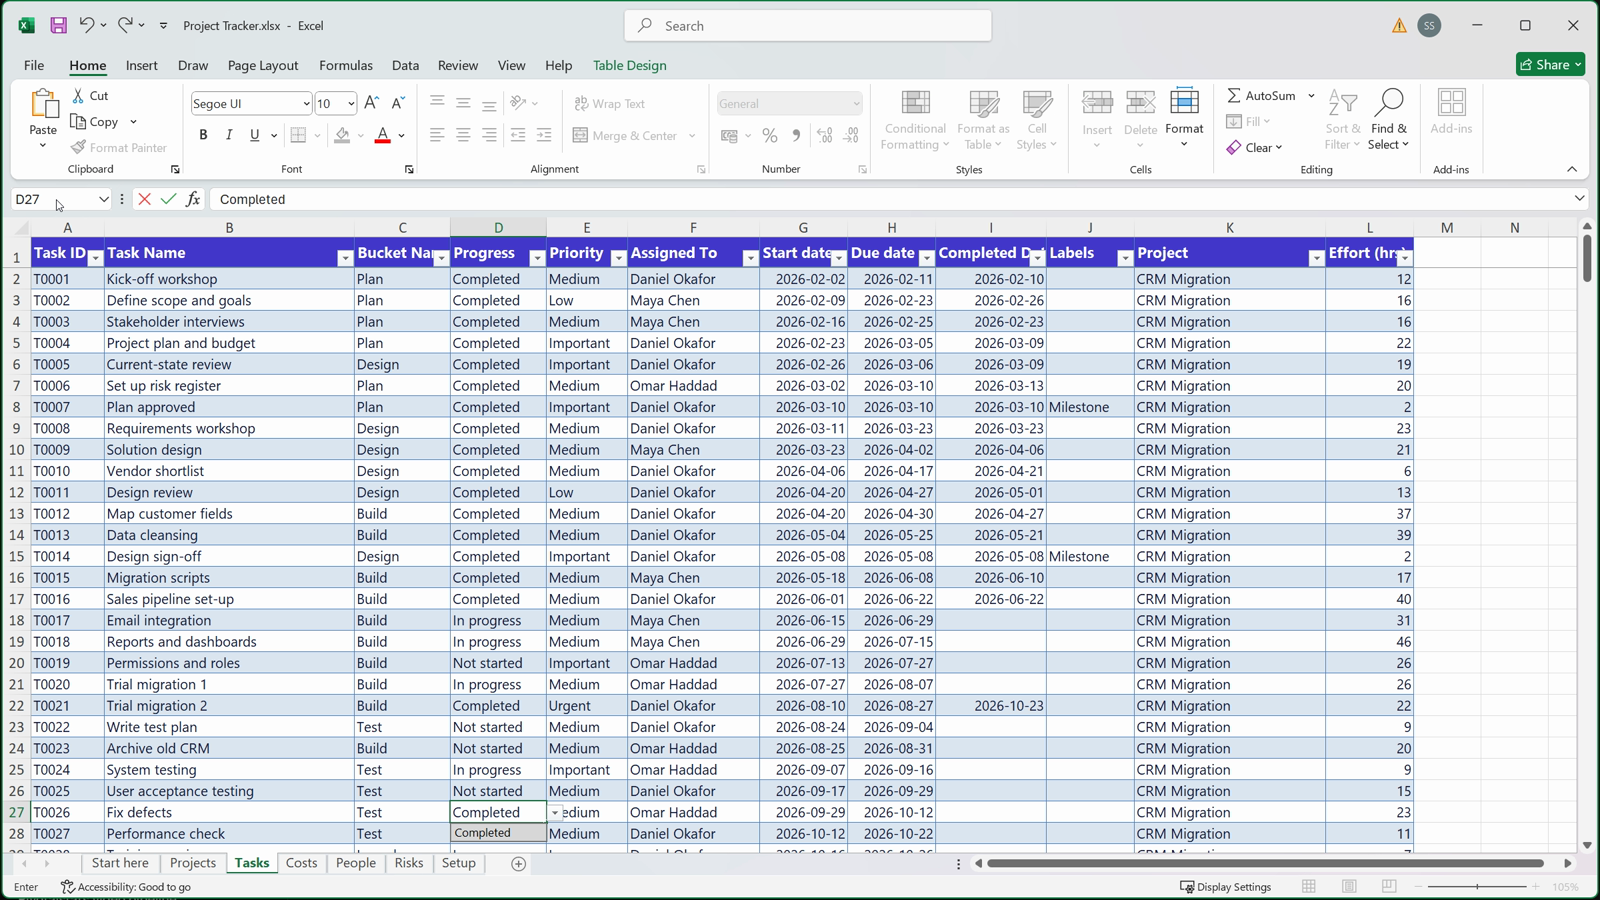Toggle Underline formatting

[255, 135]
